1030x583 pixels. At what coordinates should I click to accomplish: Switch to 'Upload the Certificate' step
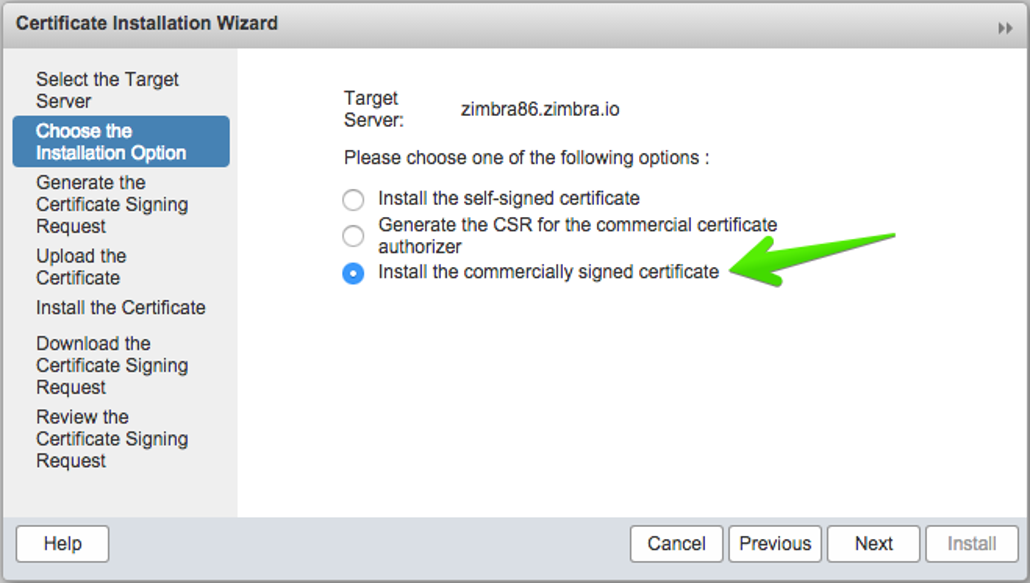coord(81,267)
